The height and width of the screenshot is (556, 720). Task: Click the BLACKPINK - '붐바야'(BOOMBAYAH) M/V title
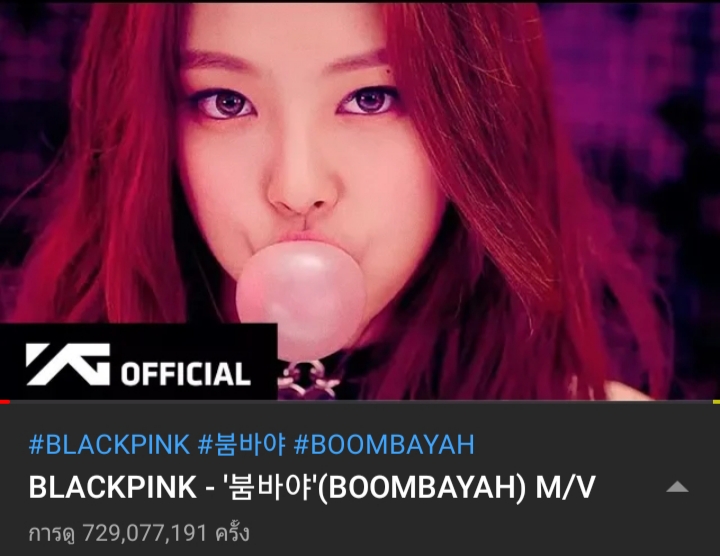[x=312, y=487]
